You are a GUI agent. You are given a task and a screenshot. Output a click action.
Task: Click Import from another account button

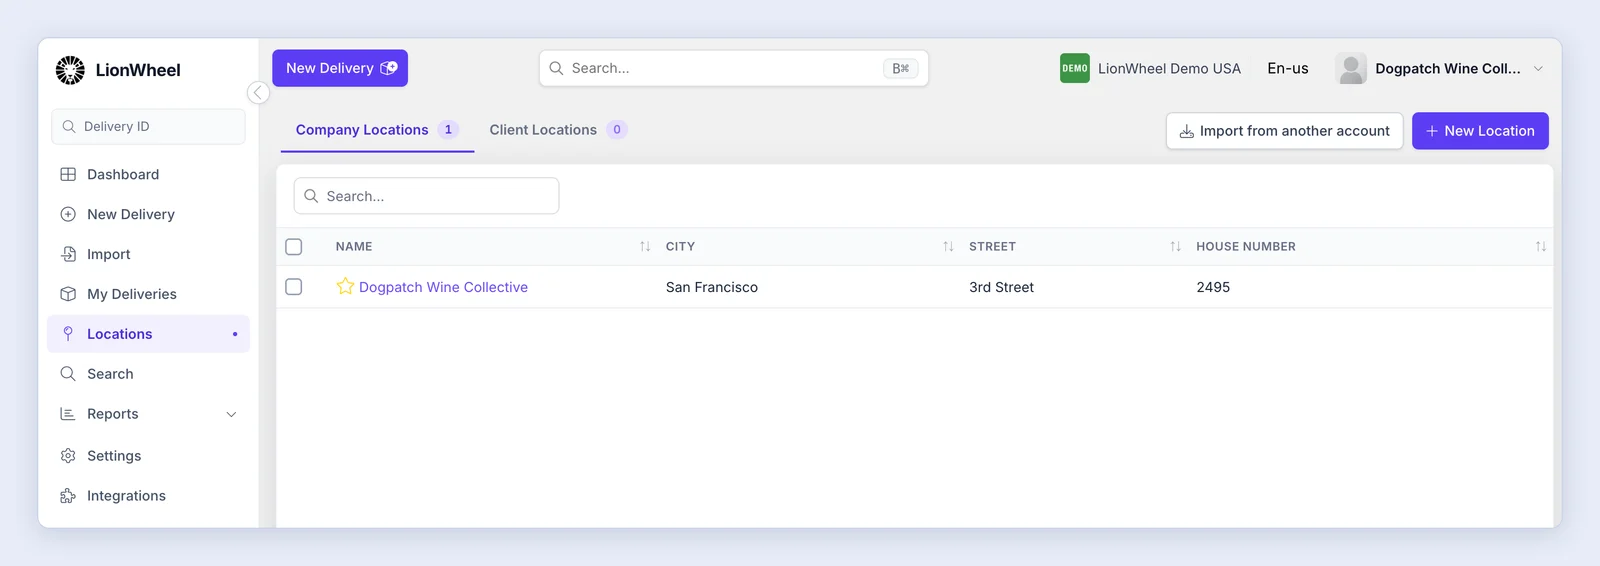(x=1285, y=131)
